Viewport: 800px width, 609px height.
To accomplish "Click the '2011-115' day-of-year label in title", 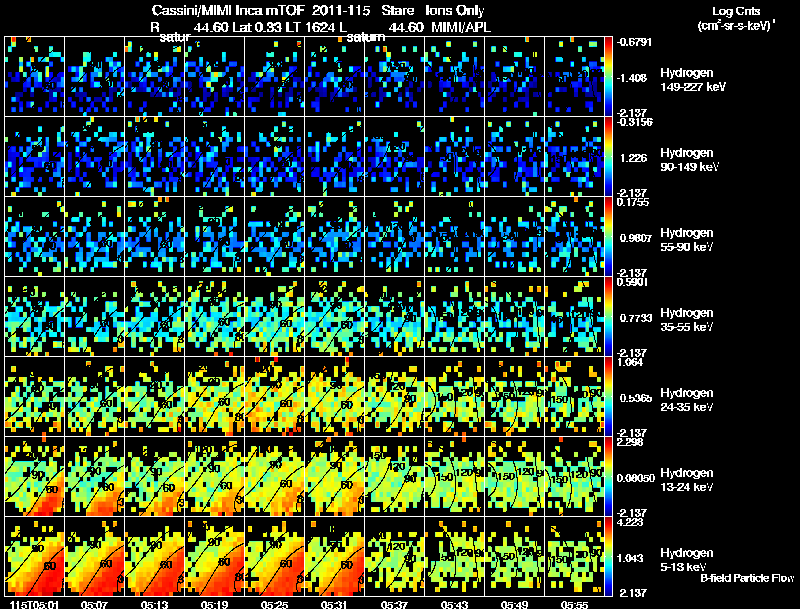I will 340,10.
